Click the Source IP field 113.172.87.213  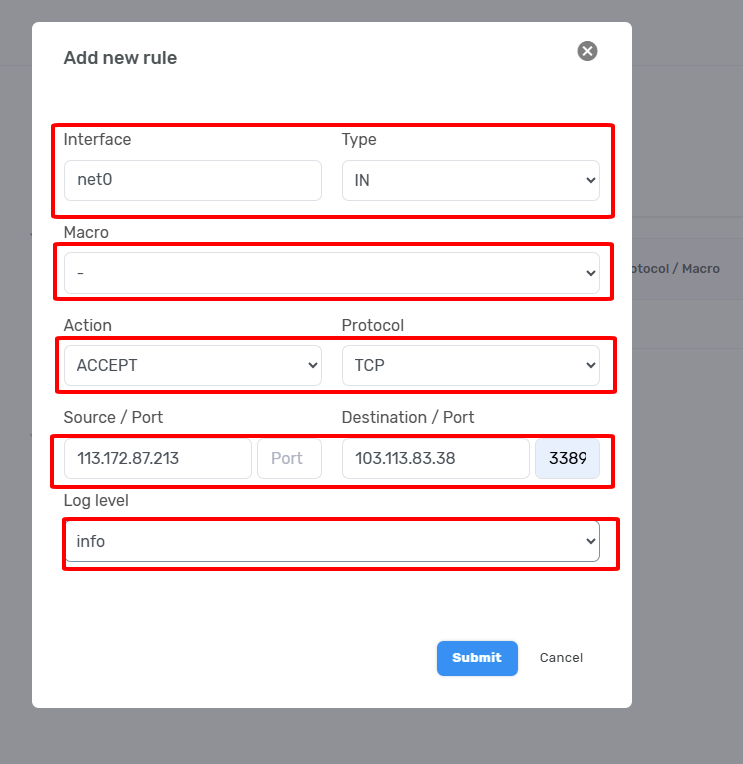[x=157, y=458]
